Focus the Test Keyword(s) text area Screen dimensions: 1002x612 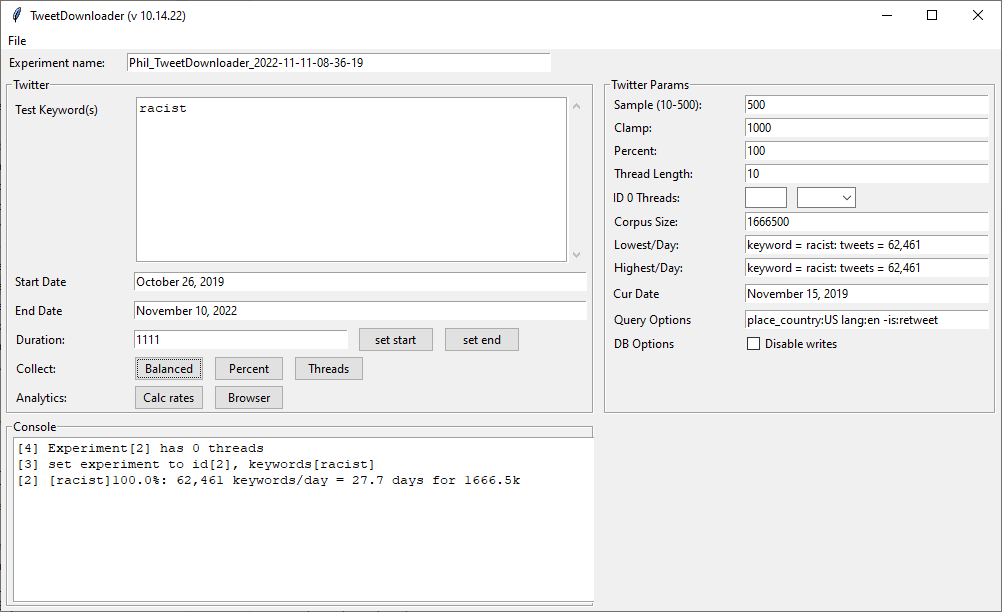(x=350, y=180)
